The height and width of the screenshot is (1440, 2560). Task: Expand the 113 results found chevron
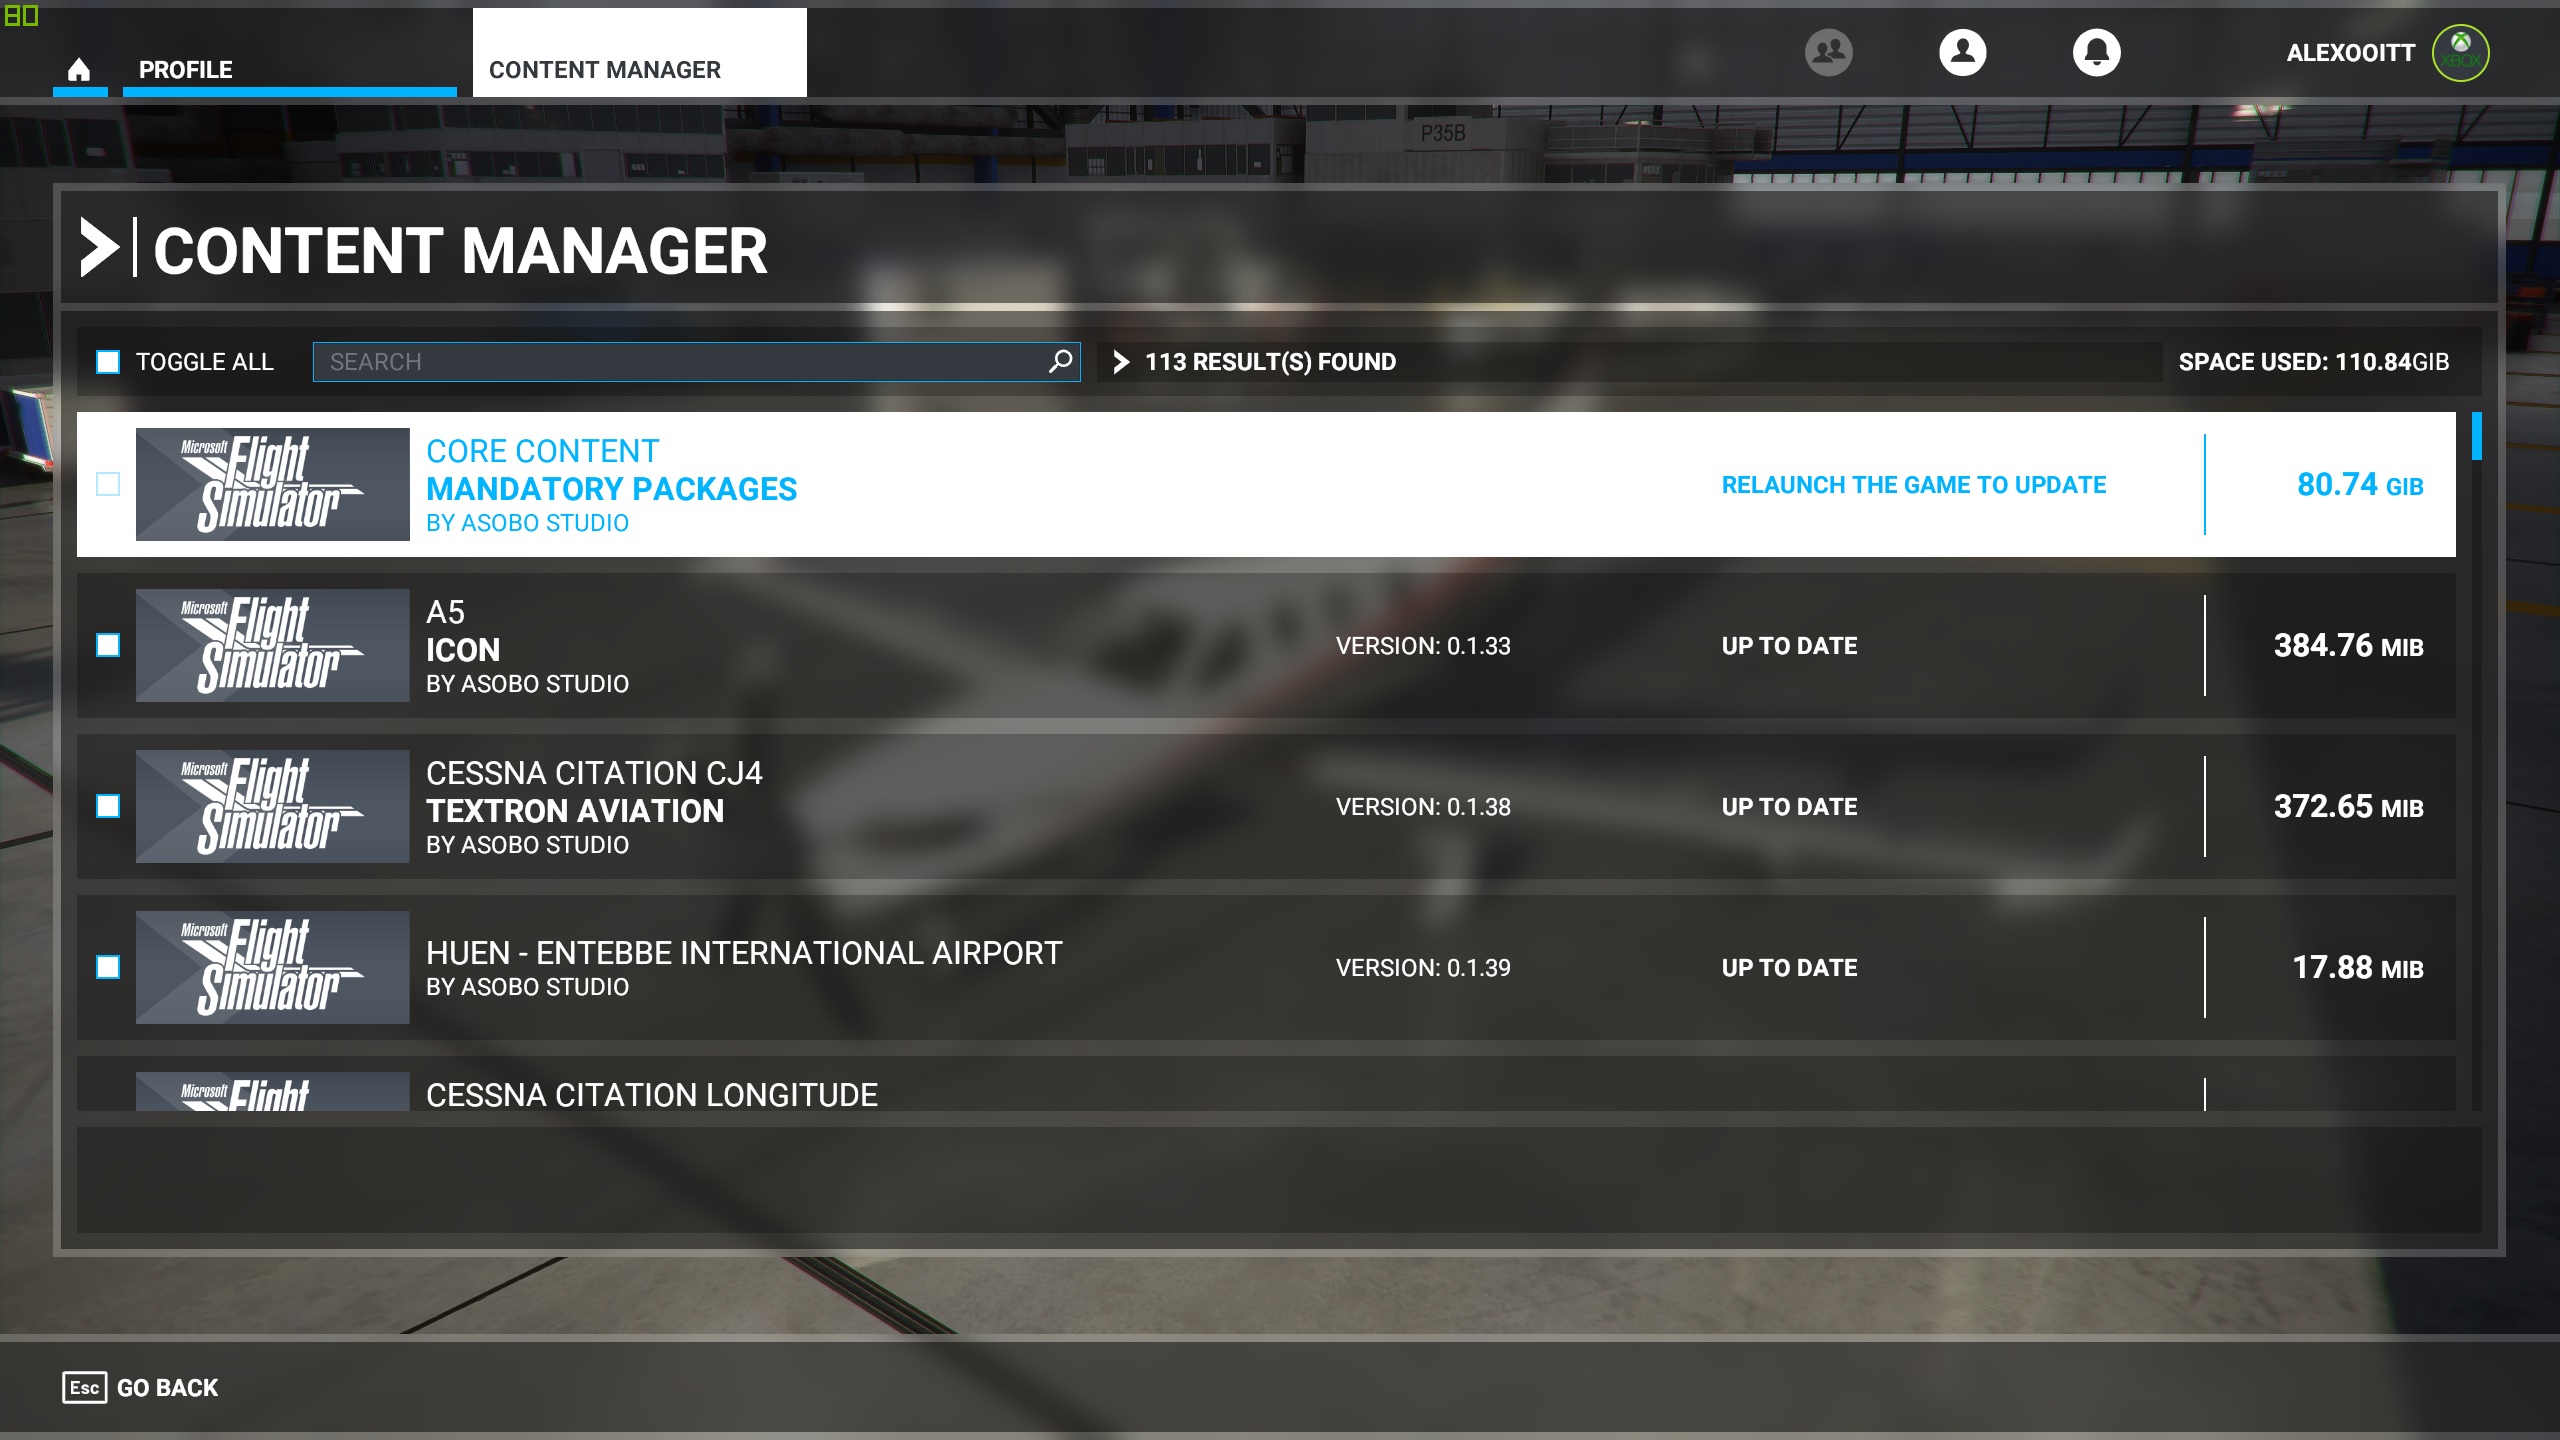coord(1121,362)
